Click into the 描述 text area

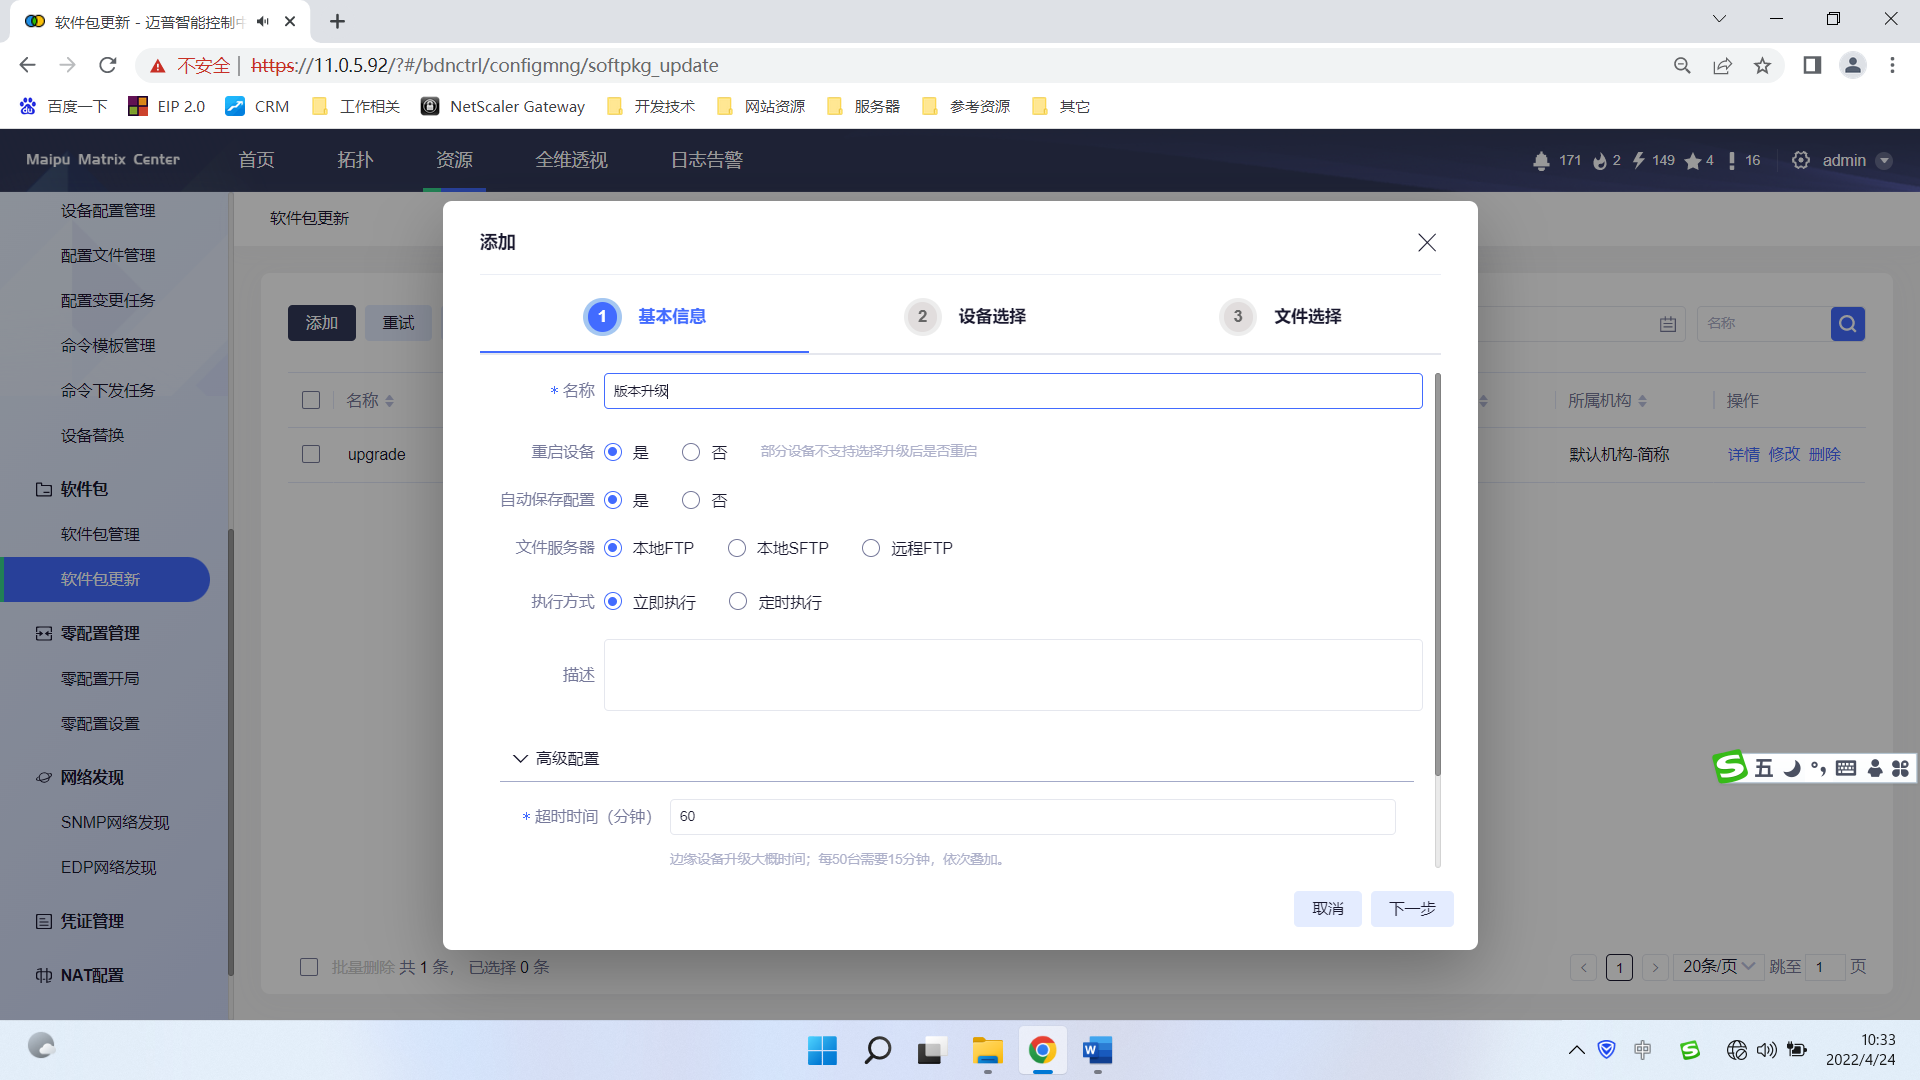1013,675
